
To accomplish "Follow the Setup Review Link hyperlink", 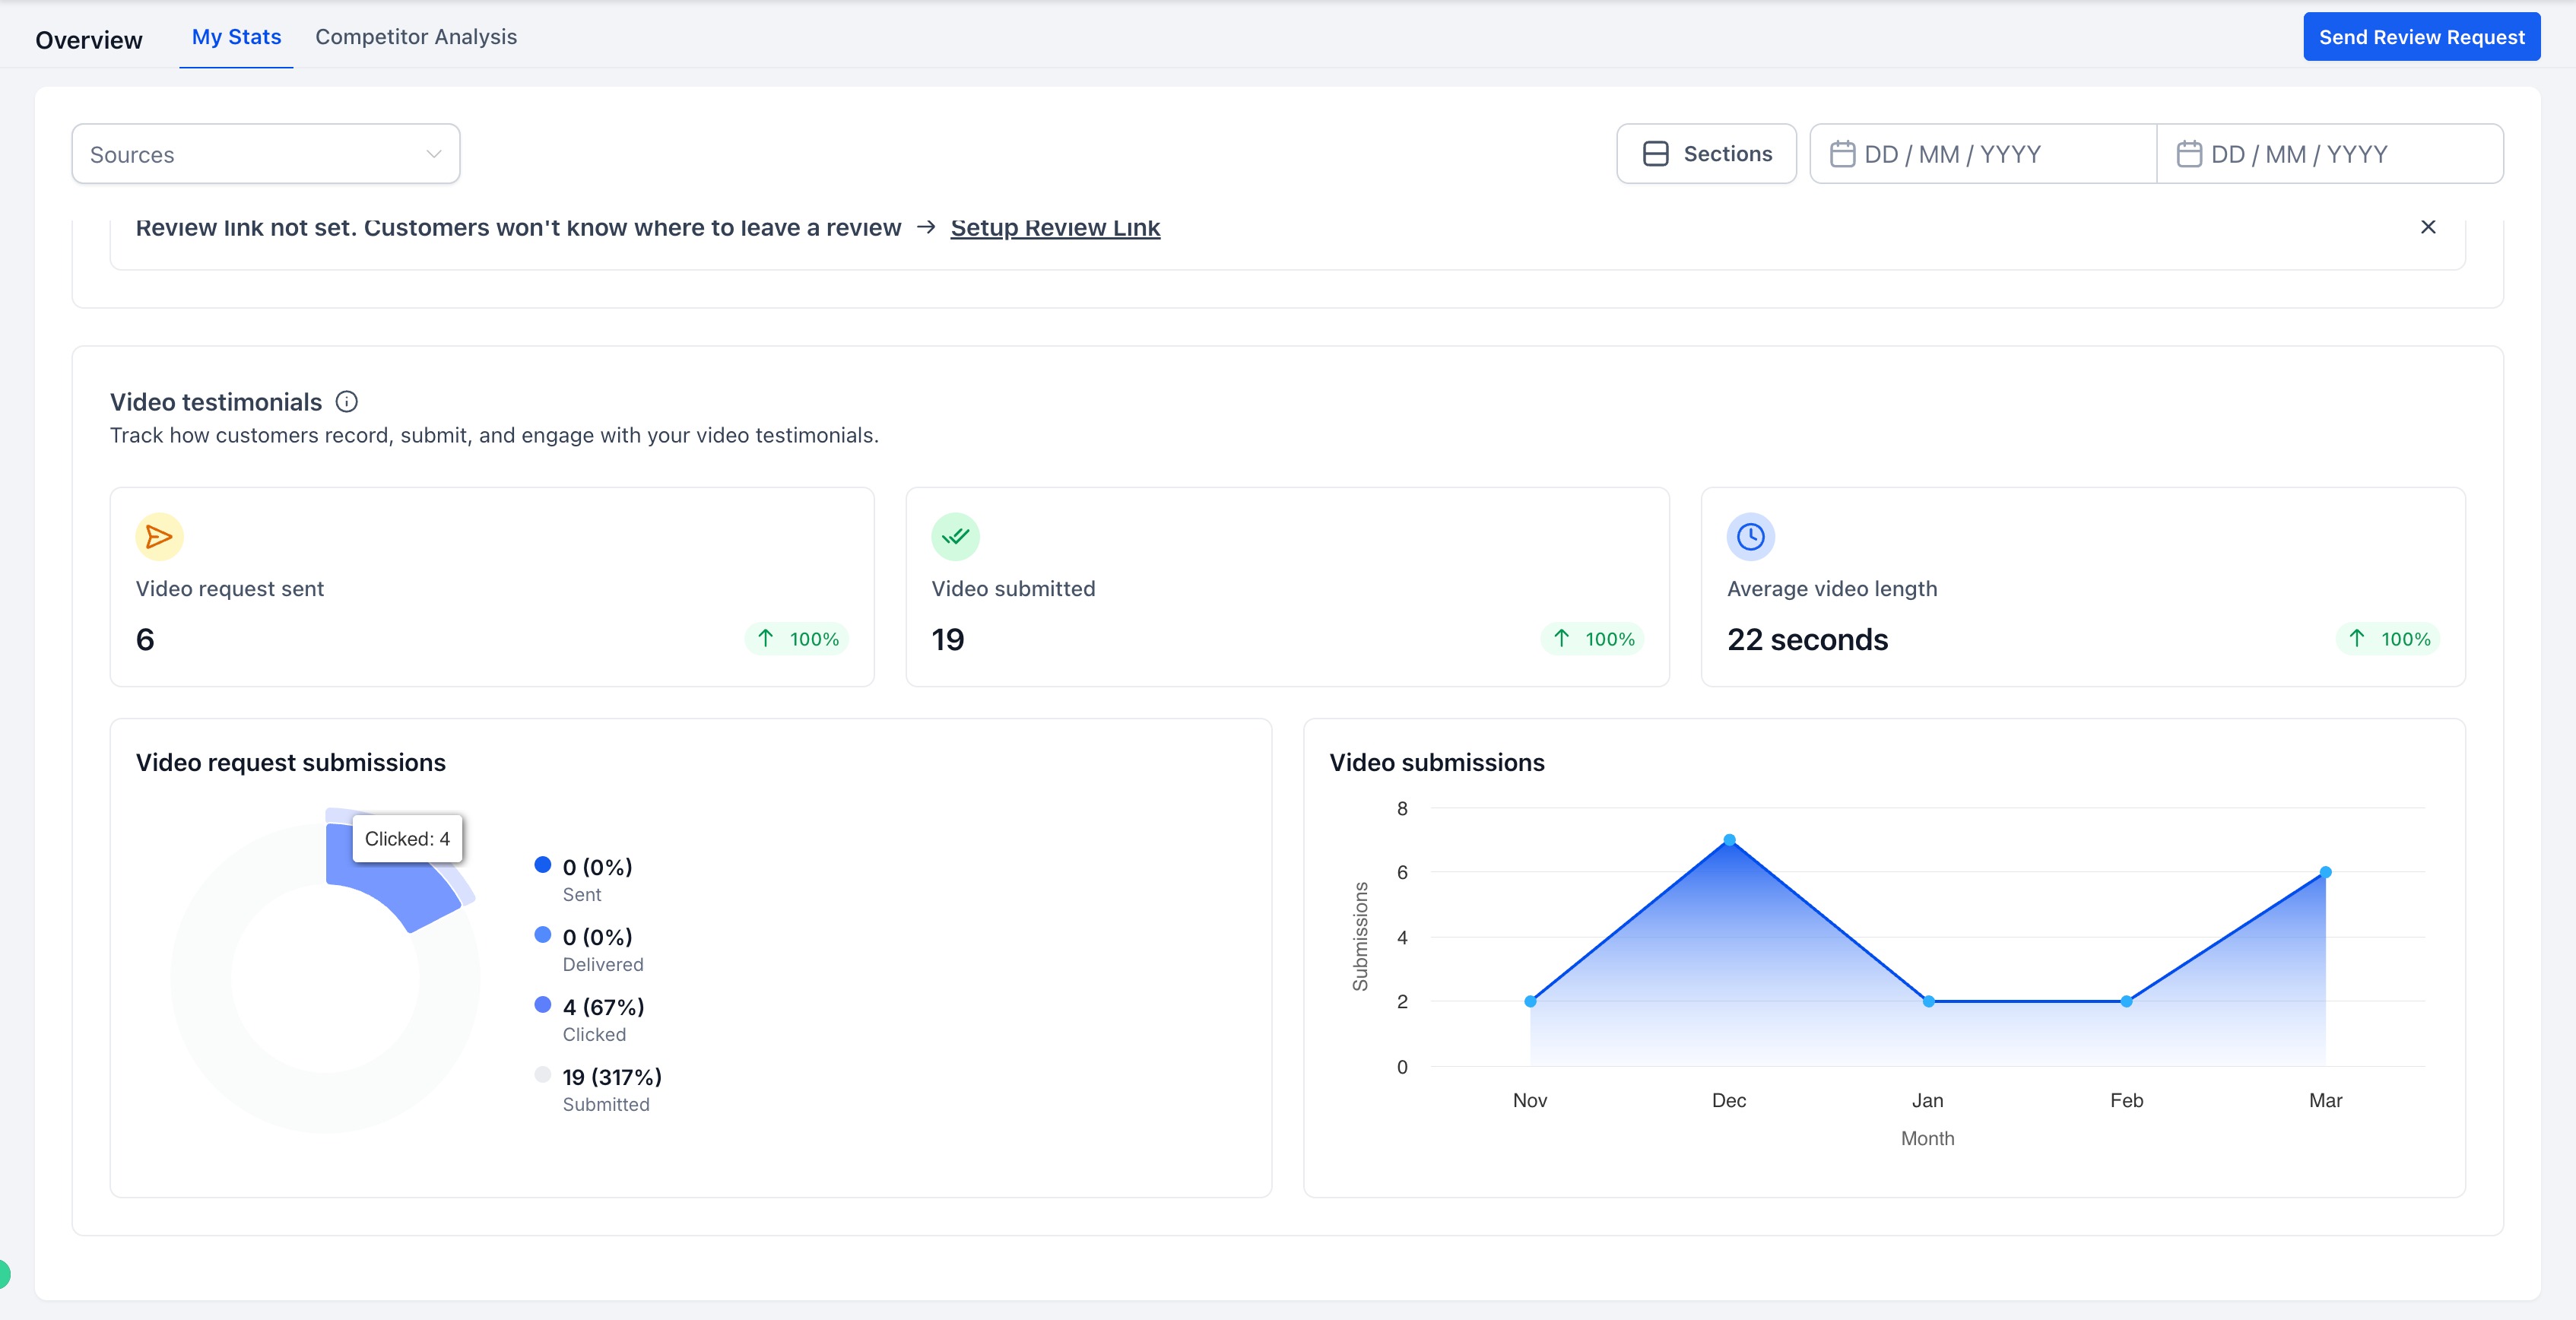I will (1055, 228).
